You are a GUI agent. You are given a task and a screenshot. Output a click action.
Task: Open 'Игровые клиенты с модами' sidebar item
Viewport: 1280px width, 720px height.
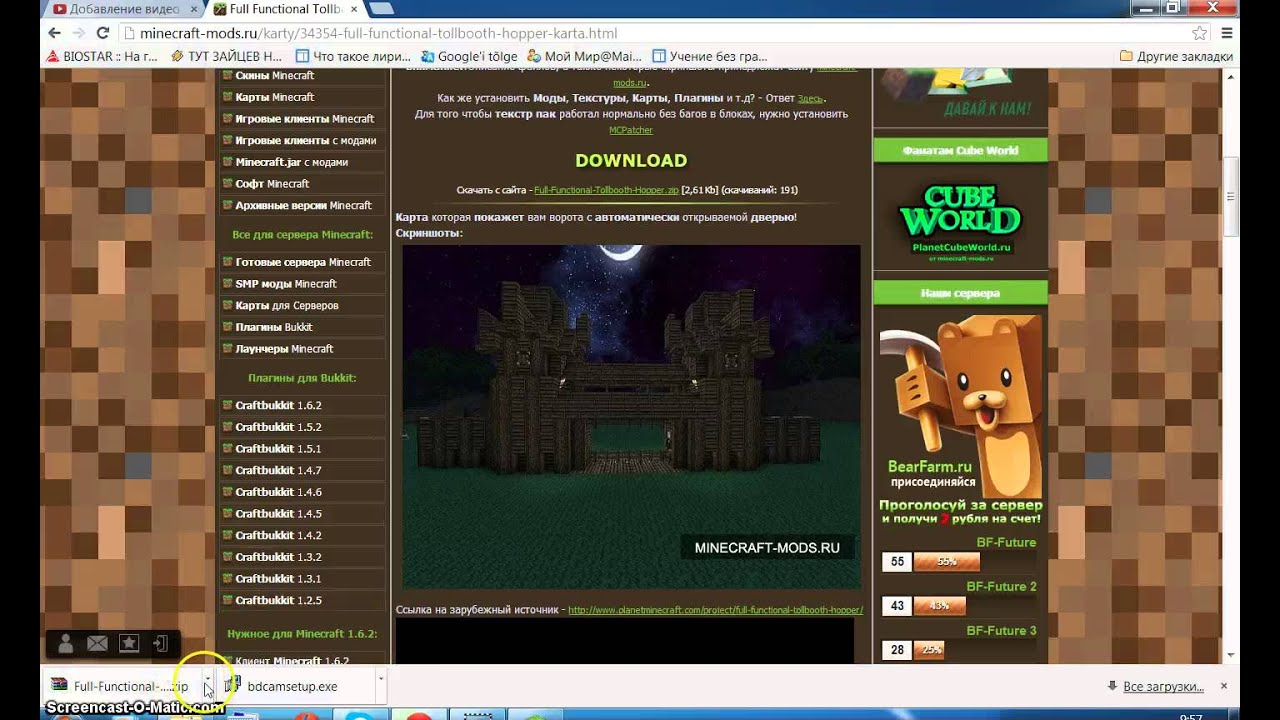[x=303, y=140]
